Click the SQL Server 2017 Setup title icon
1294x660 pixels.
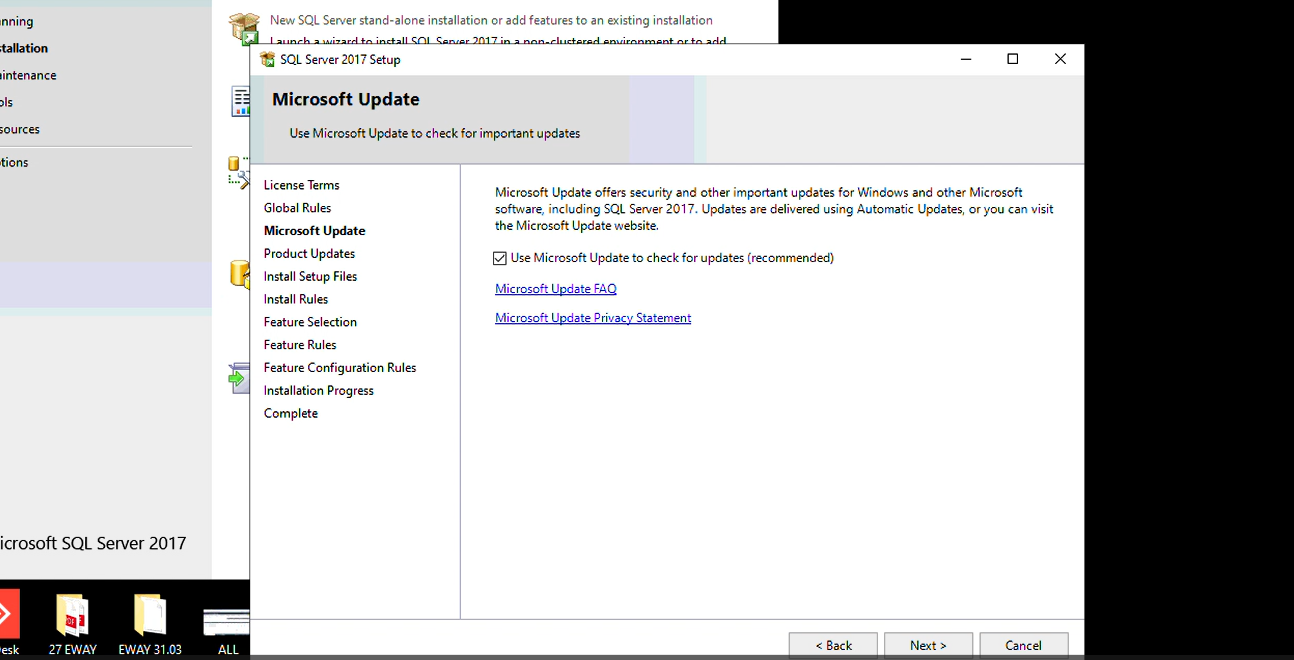click(267, 59)
